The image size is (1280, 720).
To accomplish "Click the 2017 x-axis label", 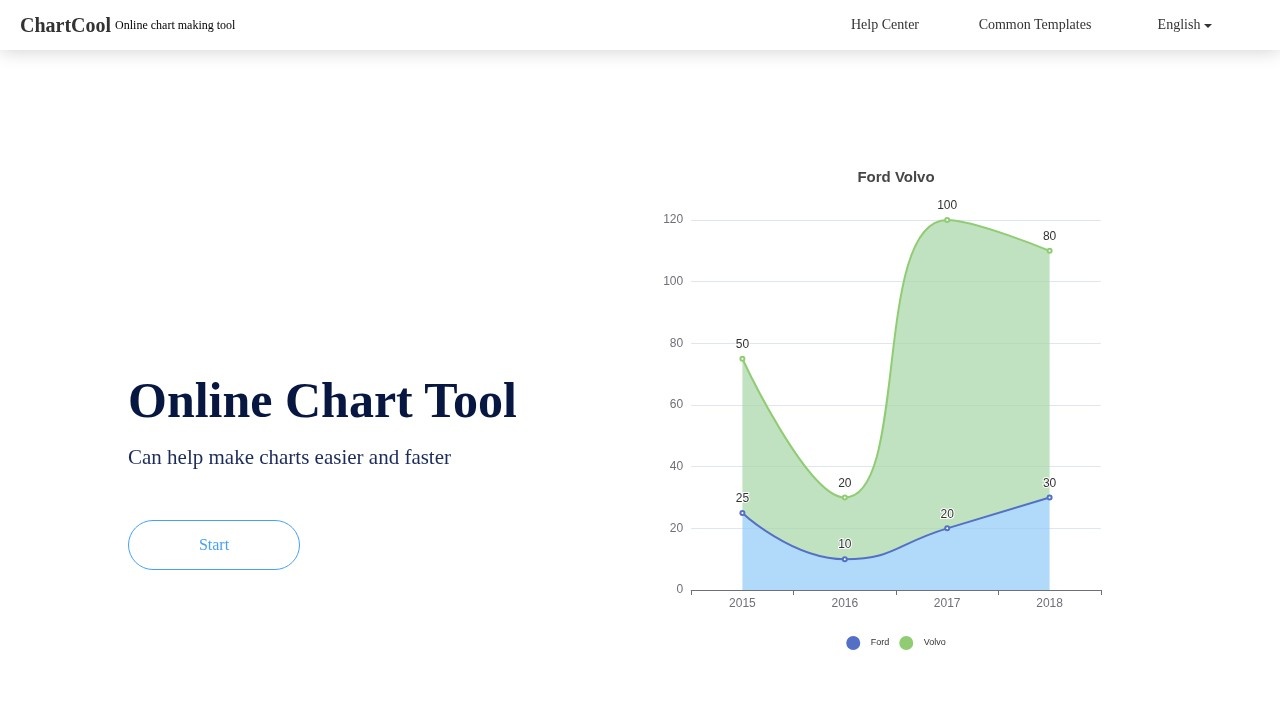I will [947, 603].
